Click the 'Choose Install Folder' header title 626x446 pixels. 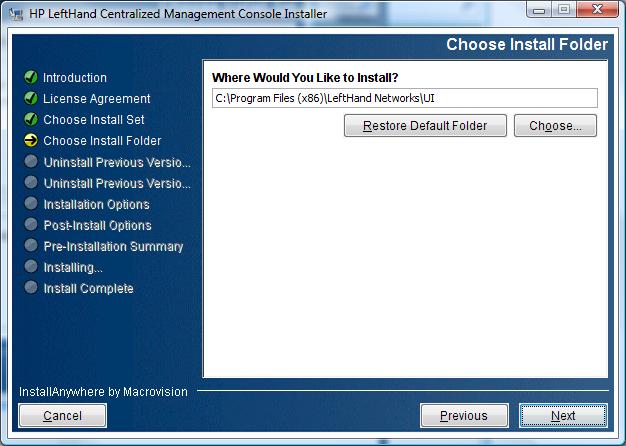(527, 44)
